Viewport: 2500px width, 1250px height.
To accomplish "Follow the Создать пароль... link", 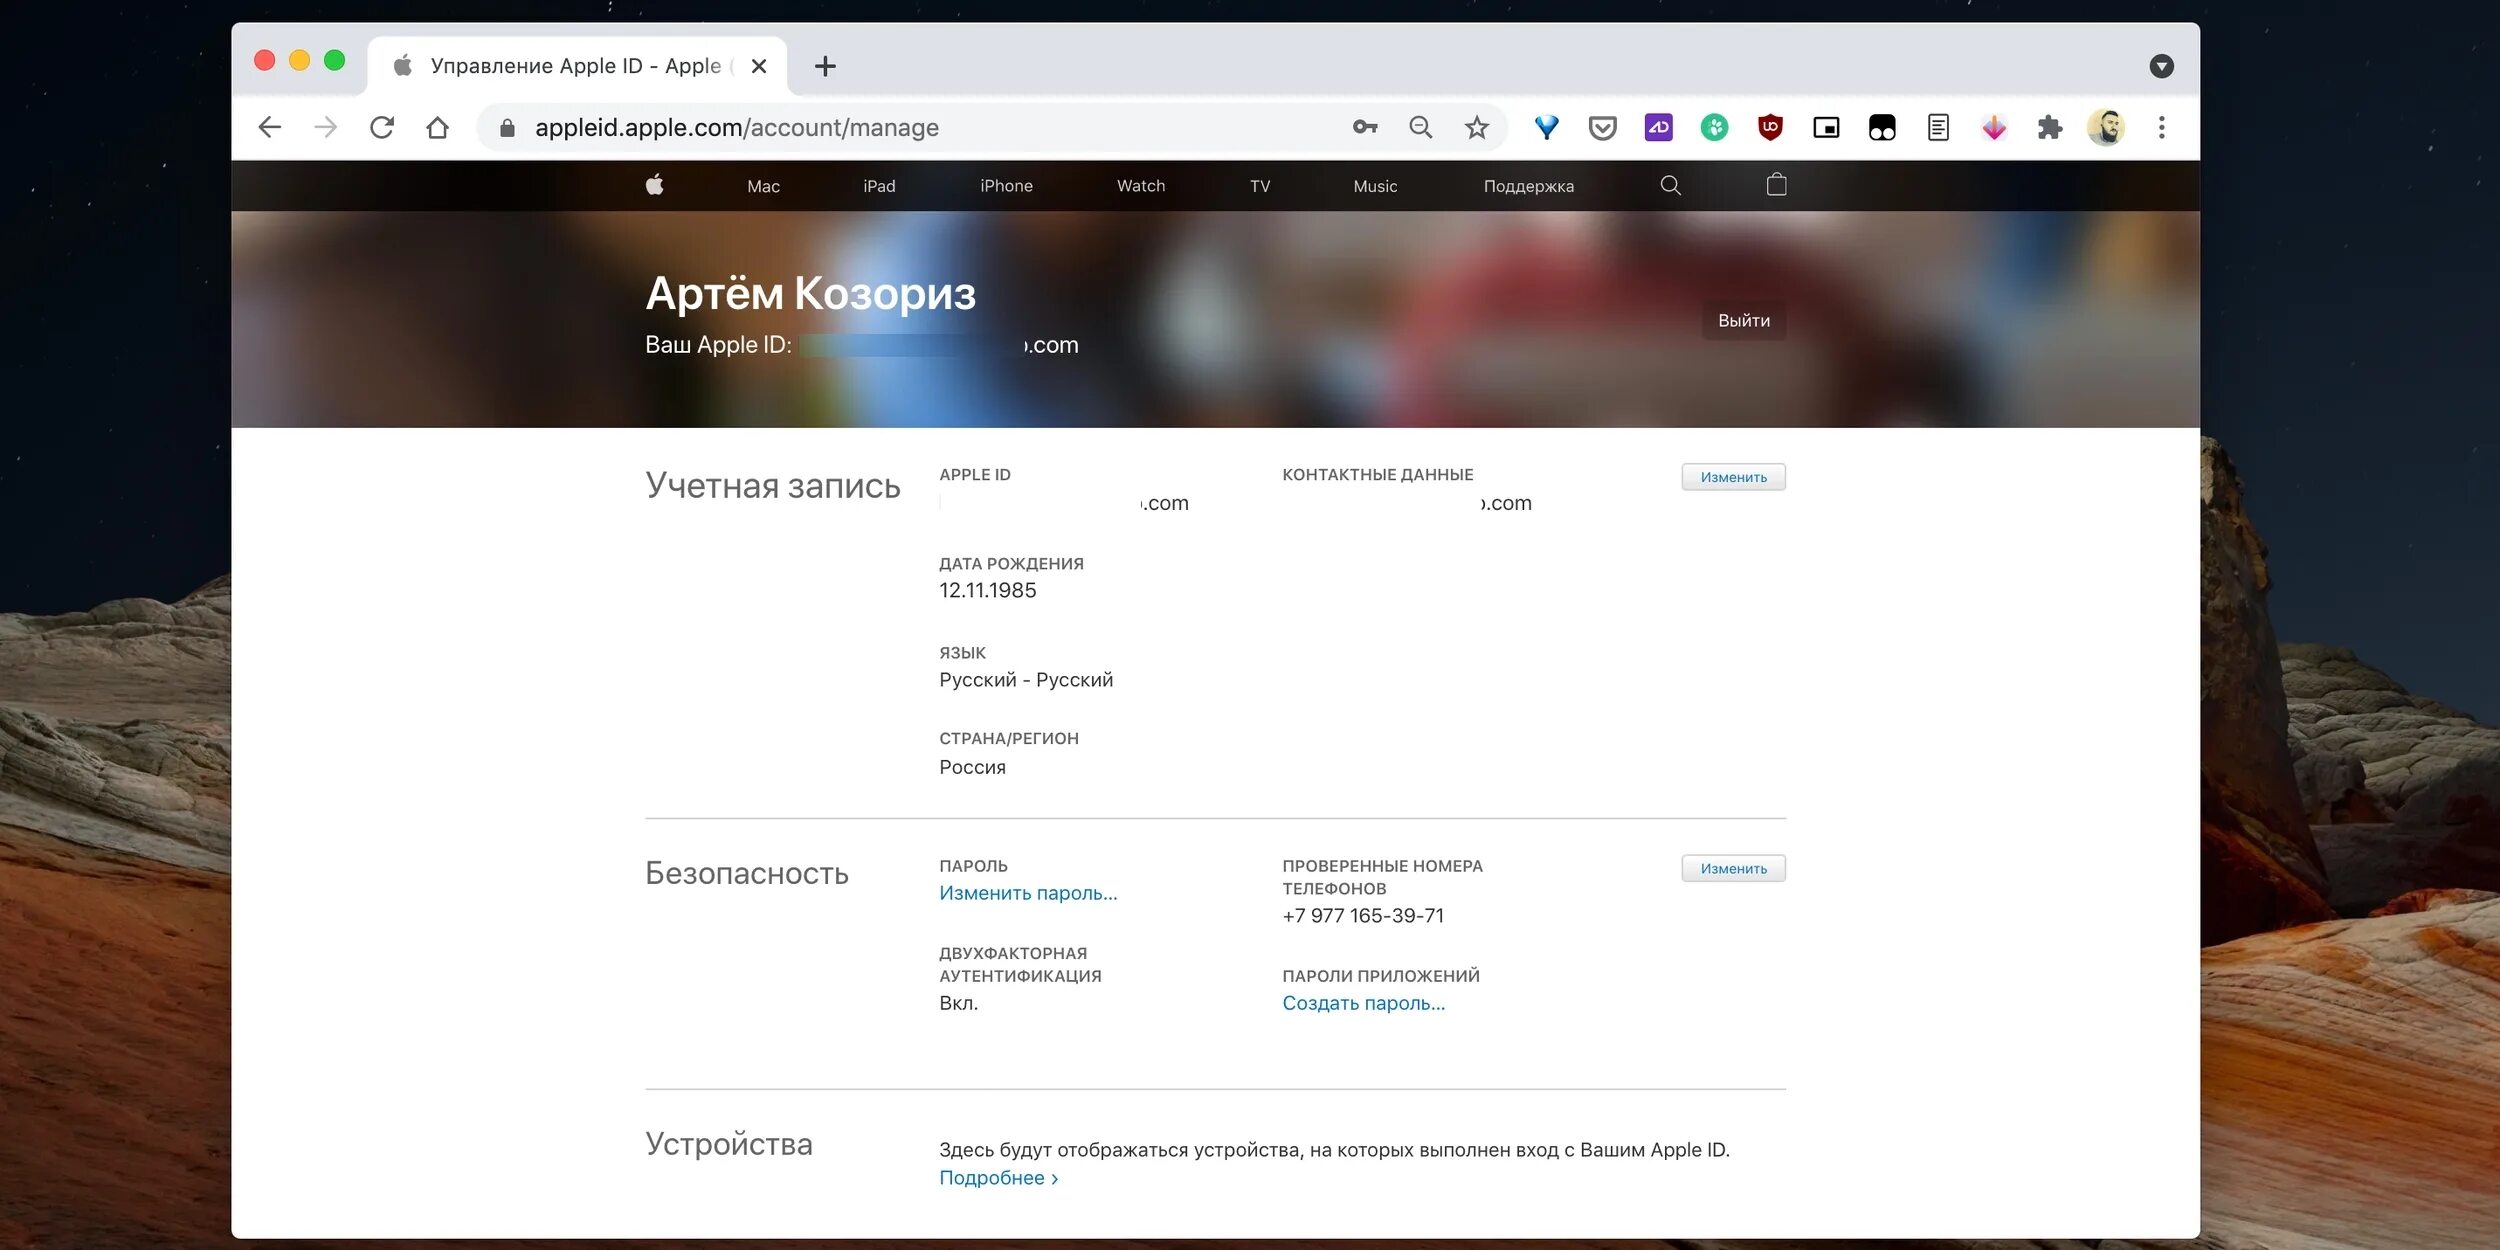I will [x=1363, y=1003].
